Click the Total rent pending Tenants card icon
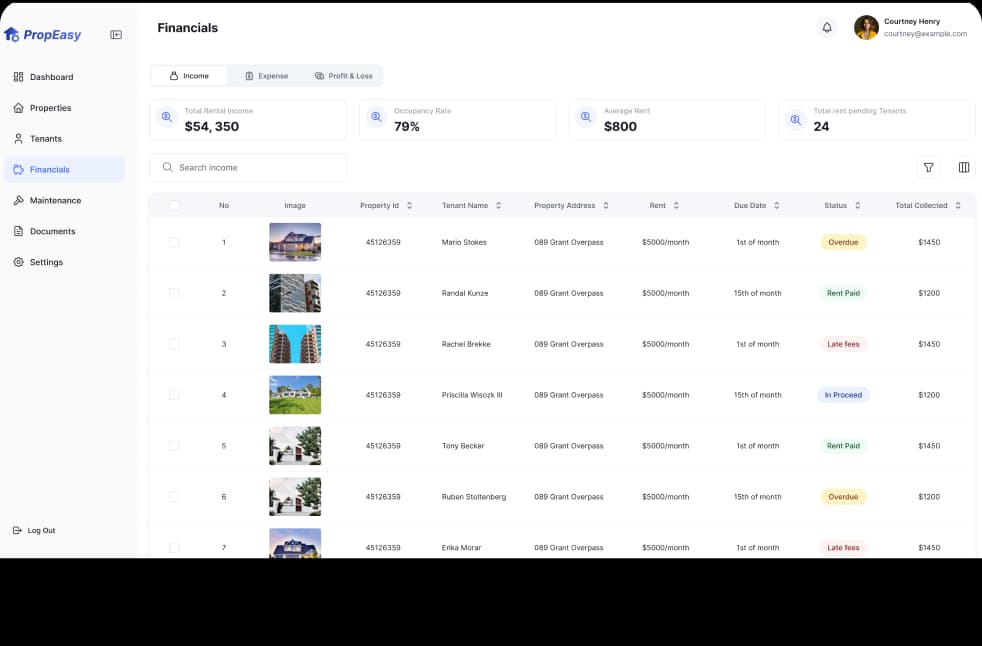The image size is (982, 646). (795, 120)
